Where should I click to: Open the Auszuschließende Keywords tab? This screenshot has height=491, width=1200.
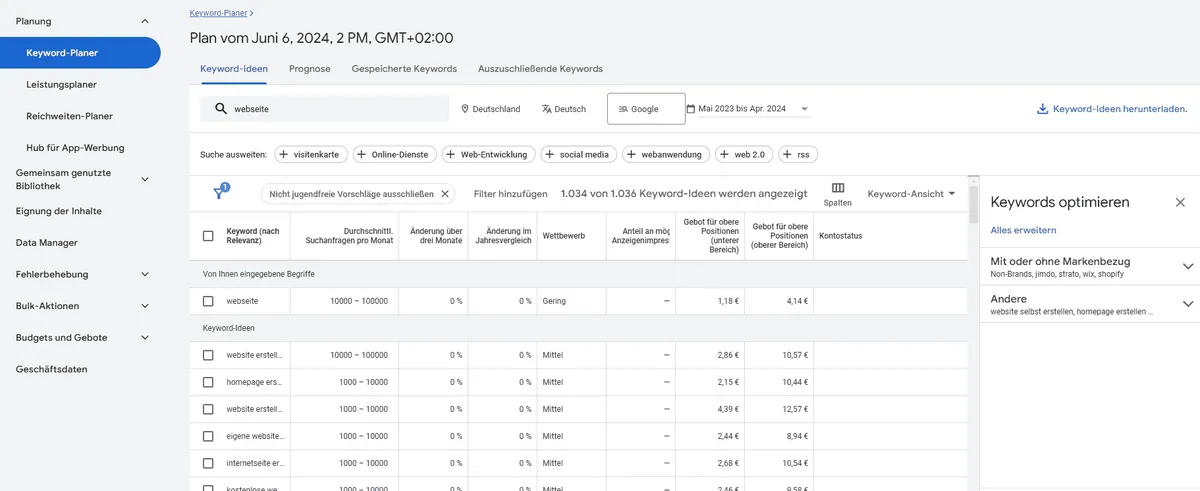[540, 69]
